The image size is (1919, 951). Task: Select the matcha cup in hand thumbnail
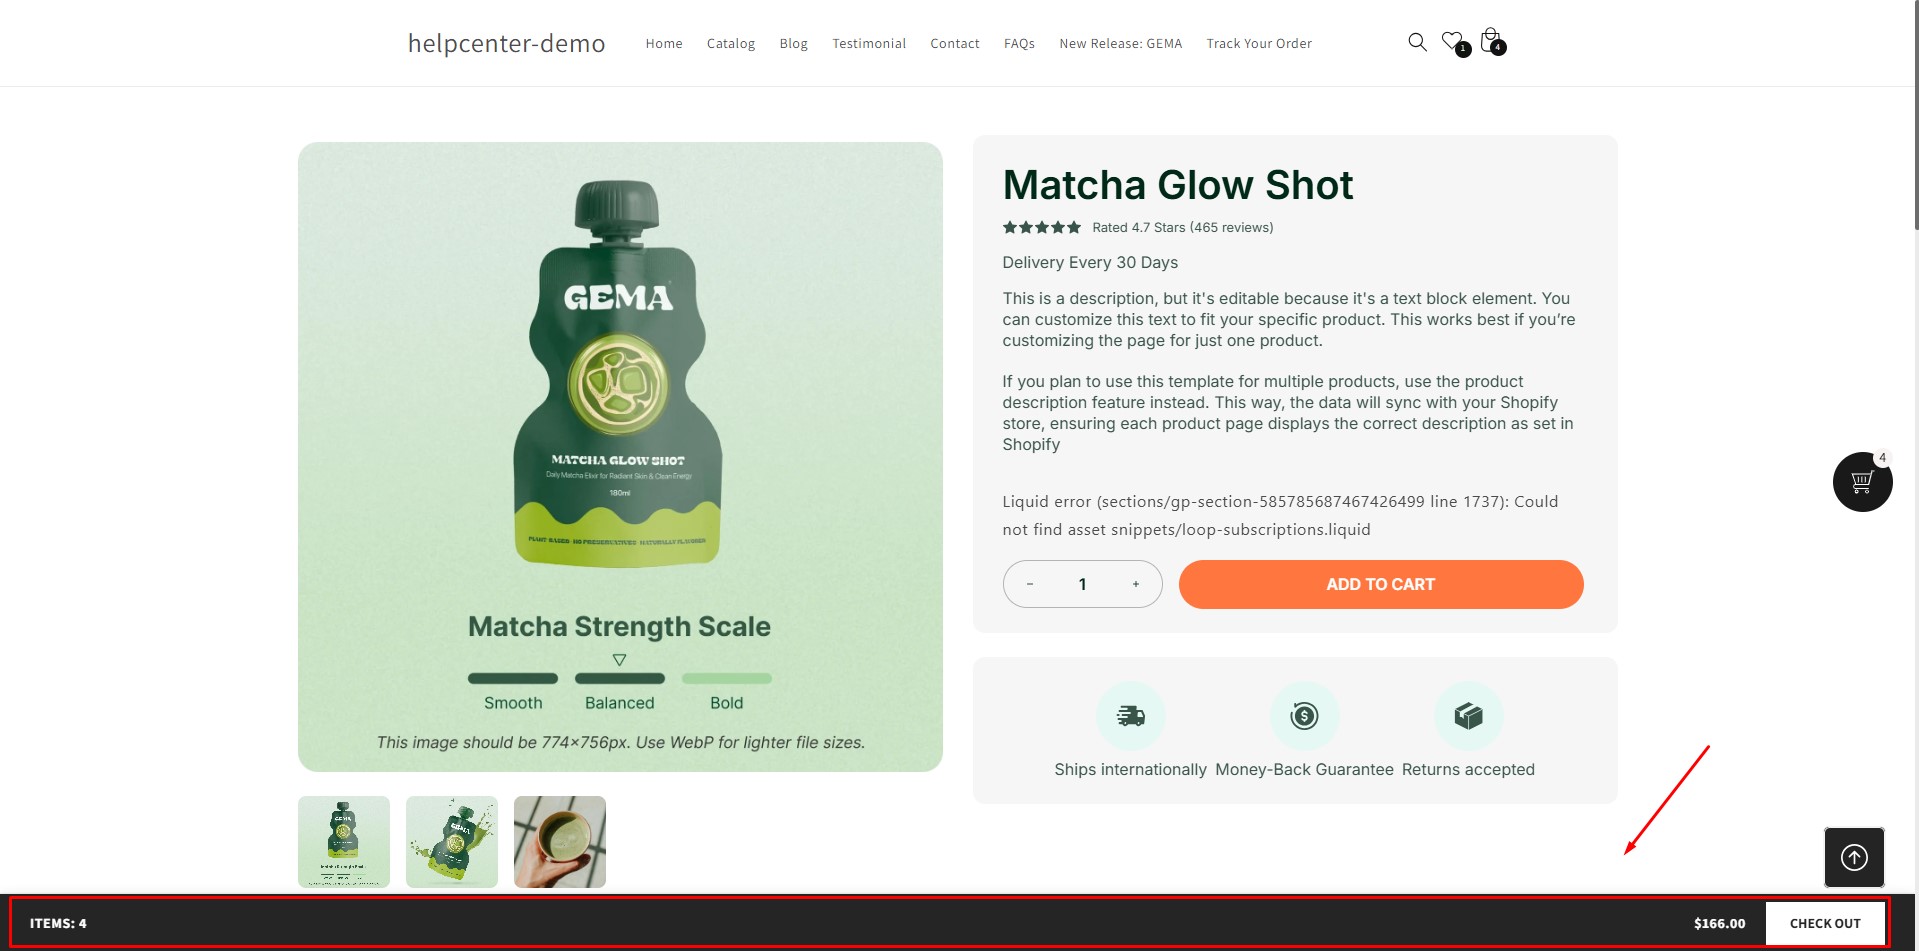[560, 842]
